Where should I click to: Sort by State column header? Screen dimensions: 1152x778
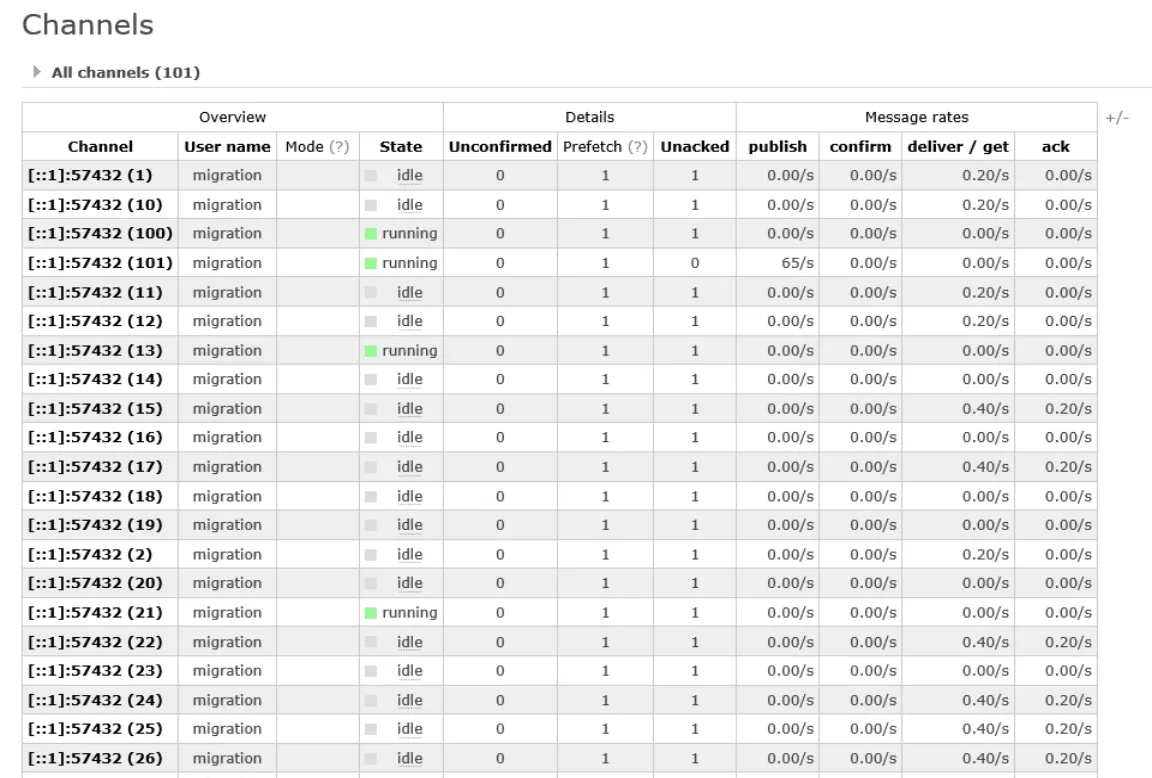click(x=400, y=146)
